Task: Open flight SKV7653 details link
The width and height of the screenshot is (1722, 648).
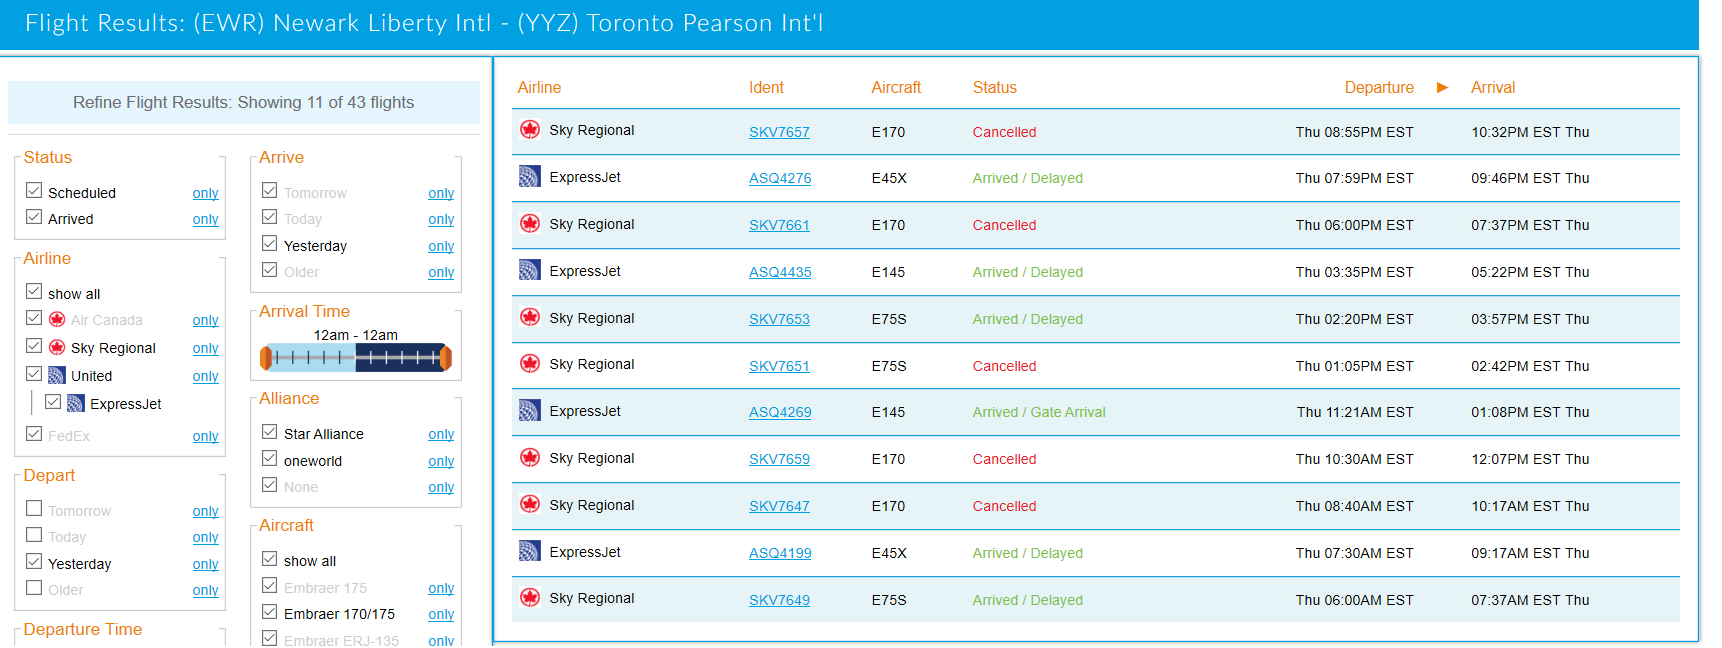Action: point(779,319)
